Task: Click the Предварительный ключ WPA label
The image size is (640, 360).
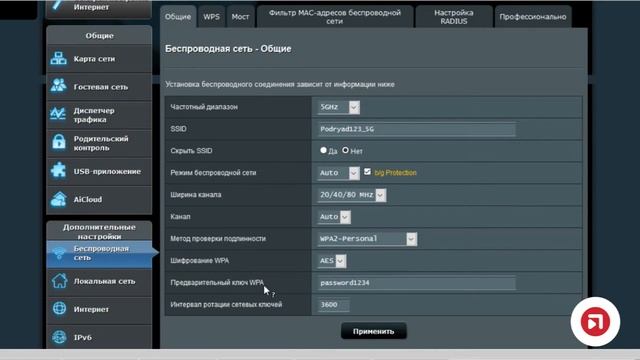Action: (x=217, y=282)
